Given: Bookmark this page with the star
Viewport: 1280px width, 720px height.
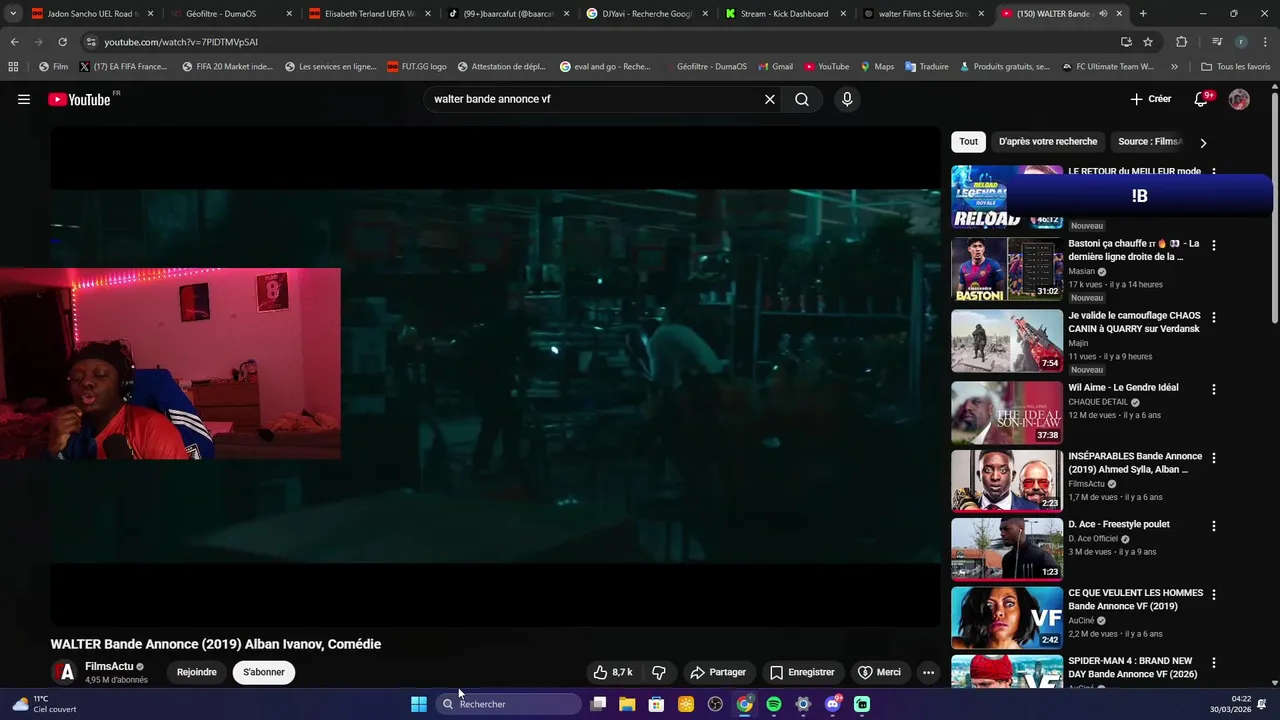Looking at the screenshot, I should coord(1148,42).
